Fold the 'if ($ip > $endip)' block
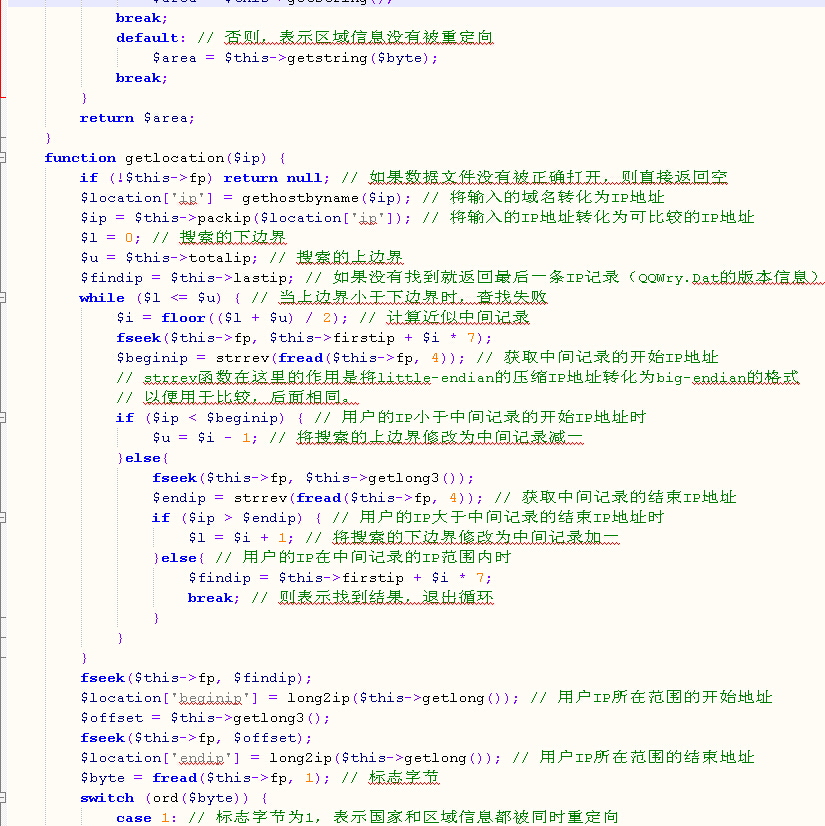This screenshot has height=826, width=825. pyautogui.click(x=4, y=518)
